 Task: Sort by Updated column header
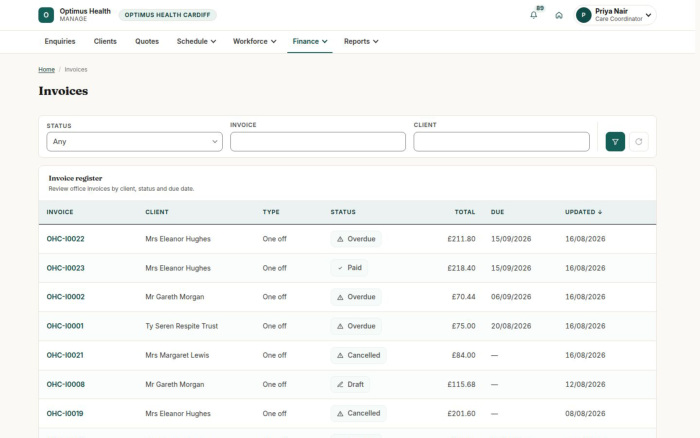tap(583, 212)
